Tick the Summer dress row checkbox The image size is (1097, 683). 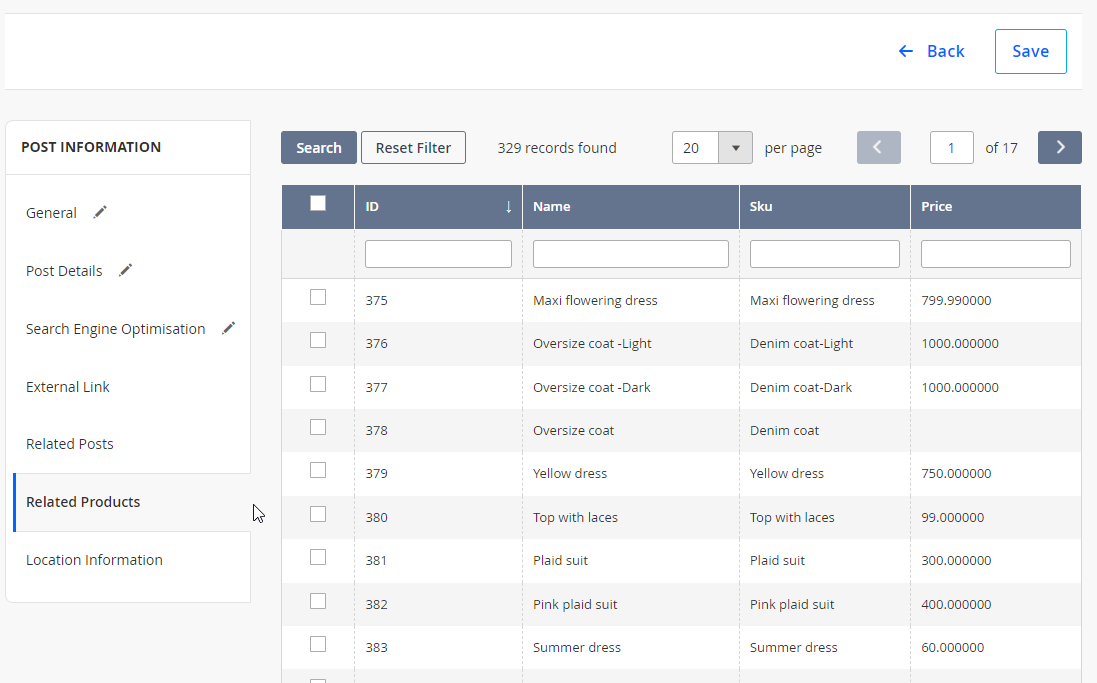318,644
